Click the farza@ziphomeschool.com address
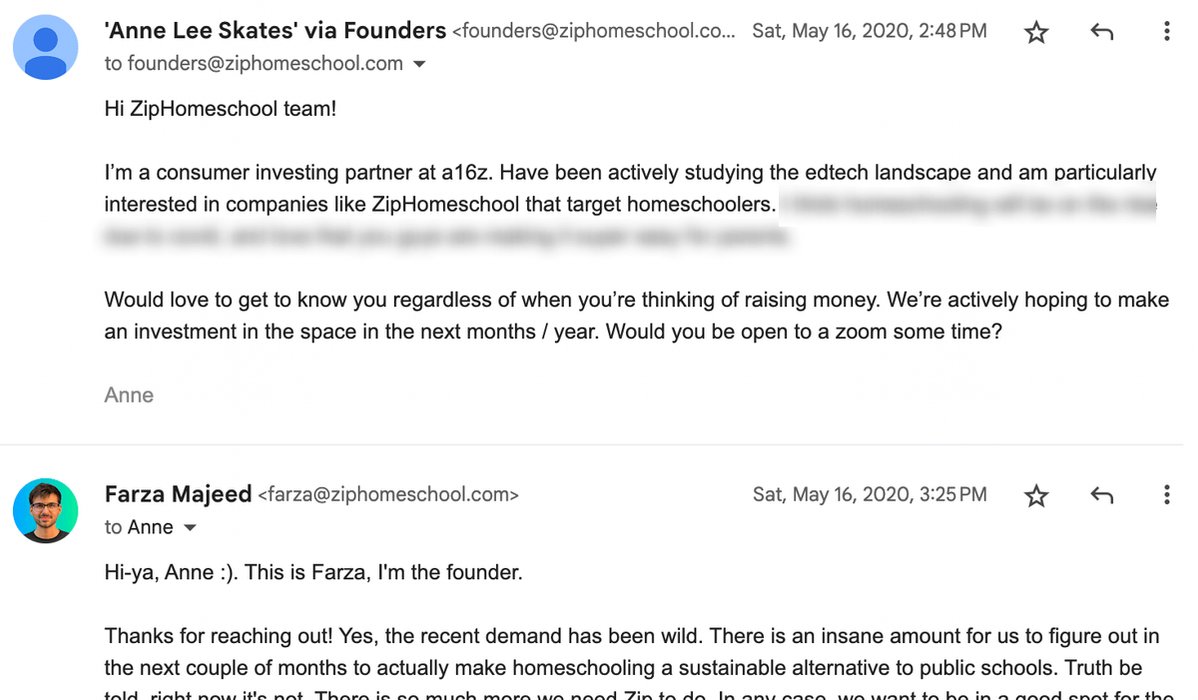 pos(388,495)
